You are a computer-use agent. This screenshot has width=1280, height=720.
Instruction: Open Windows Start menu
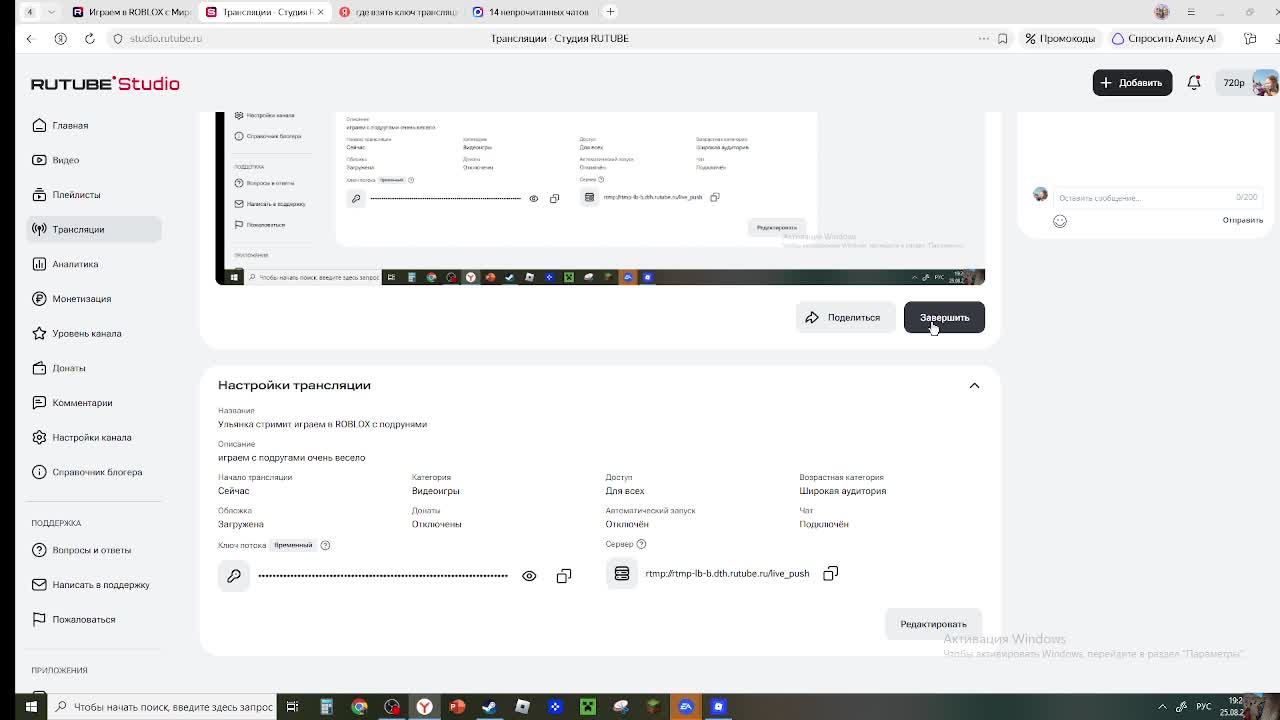click(x=31, y=707)
